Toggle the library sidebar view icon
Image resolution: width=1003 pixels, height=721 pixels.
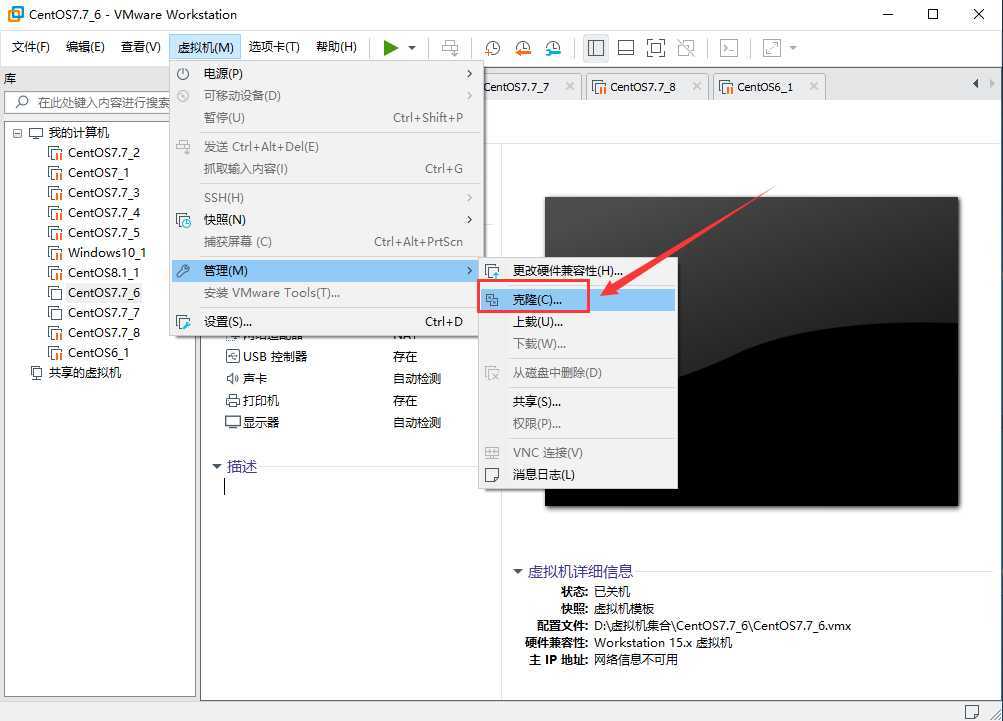[596, 48]
